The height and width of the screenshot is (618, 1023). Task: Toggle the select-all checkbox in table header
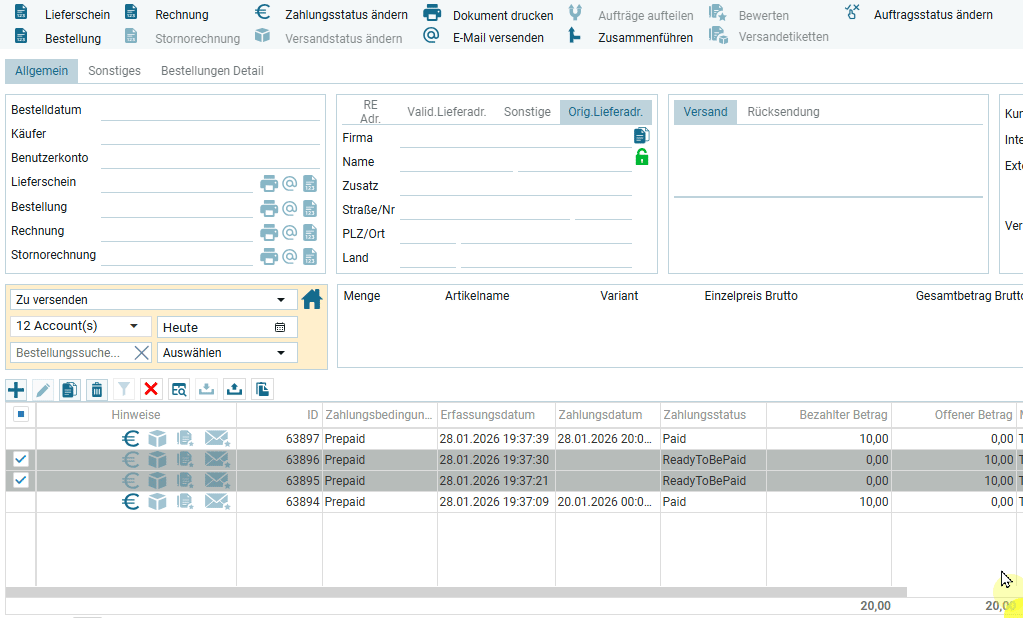click(20, 414)
